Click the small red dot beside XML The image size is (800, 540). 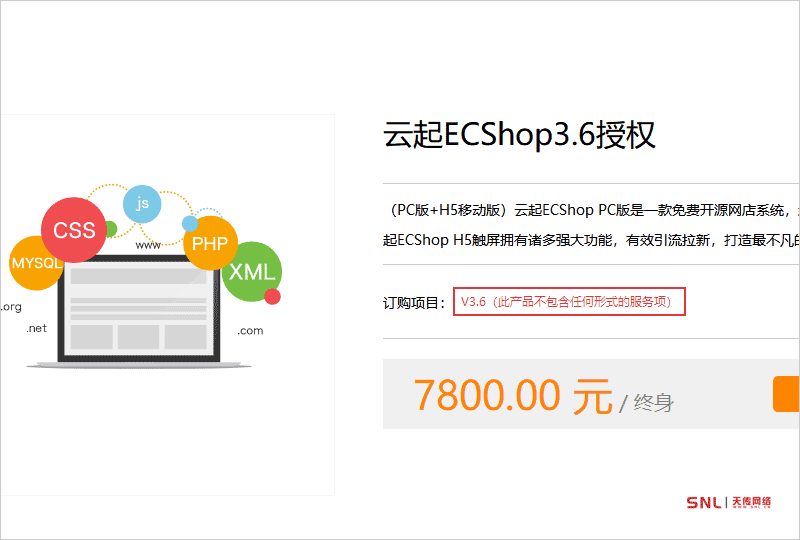pyautogui.click(x=272, y=297)
